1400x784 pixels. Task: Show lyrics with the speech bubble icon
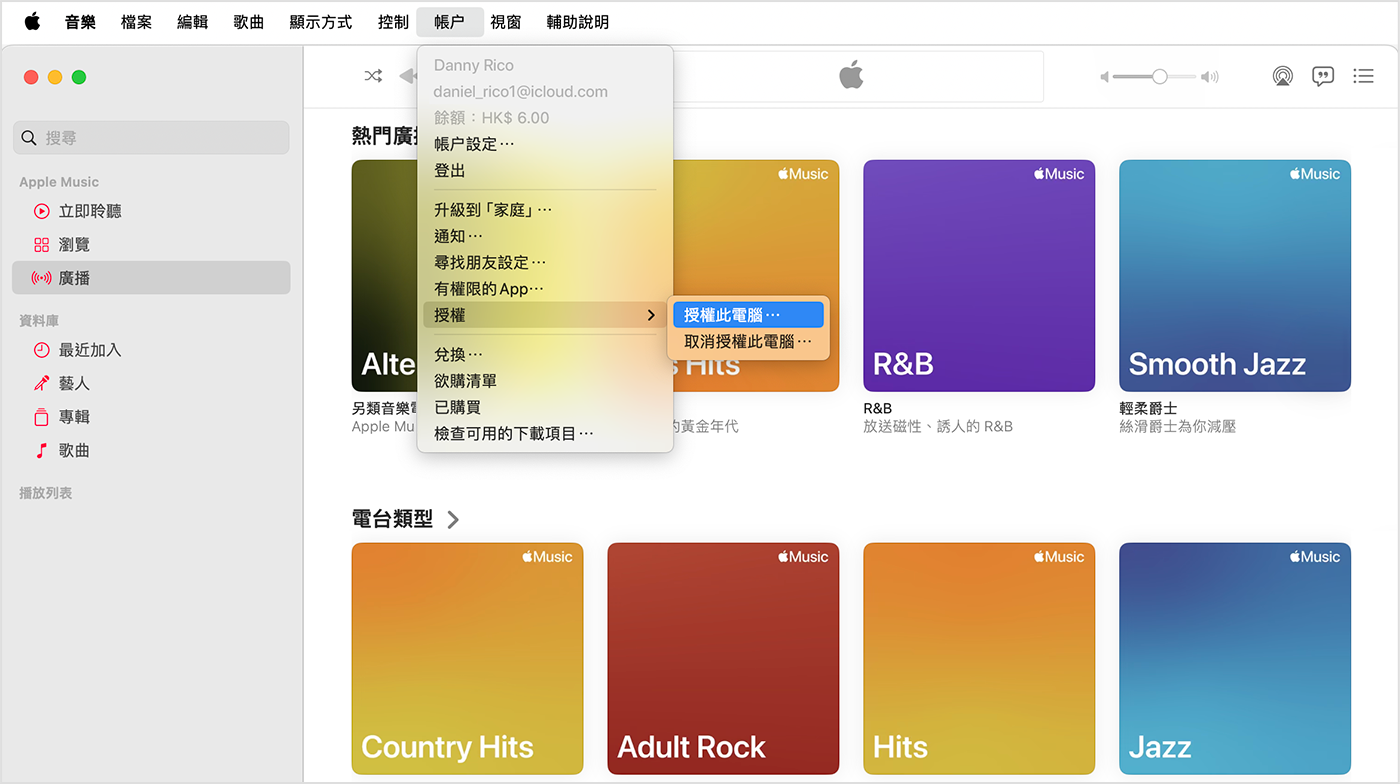pos(1323,76)
